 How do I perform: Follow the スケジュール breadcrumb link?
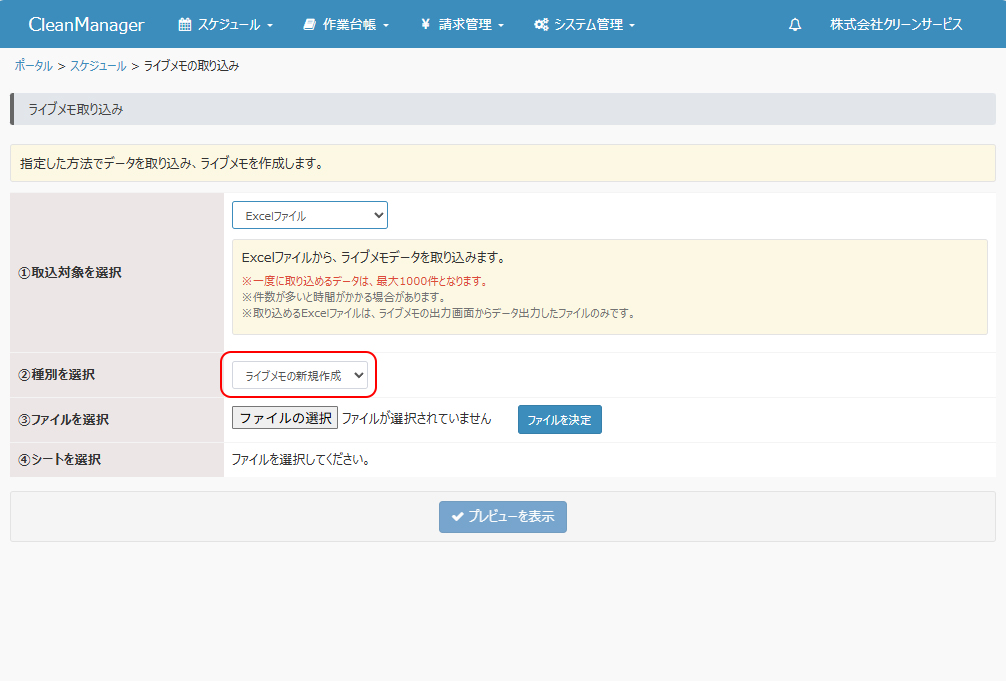[x=98, y=66]
